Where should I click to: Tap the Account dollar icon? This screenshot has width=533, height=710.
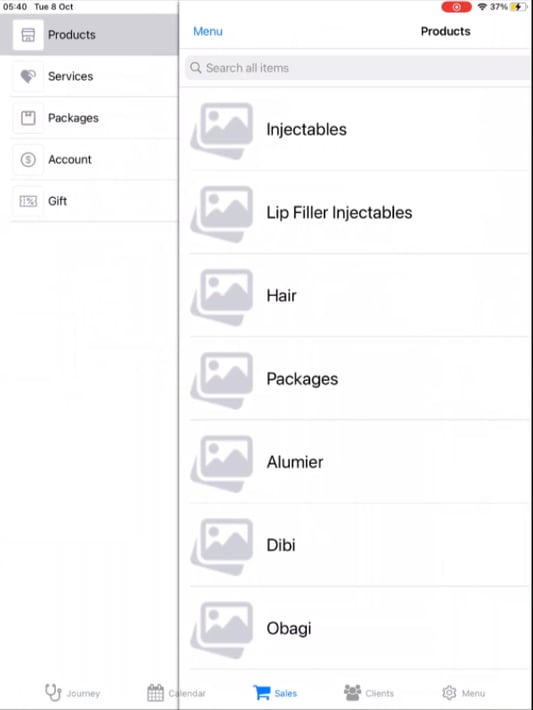click(x=28, y=159)
